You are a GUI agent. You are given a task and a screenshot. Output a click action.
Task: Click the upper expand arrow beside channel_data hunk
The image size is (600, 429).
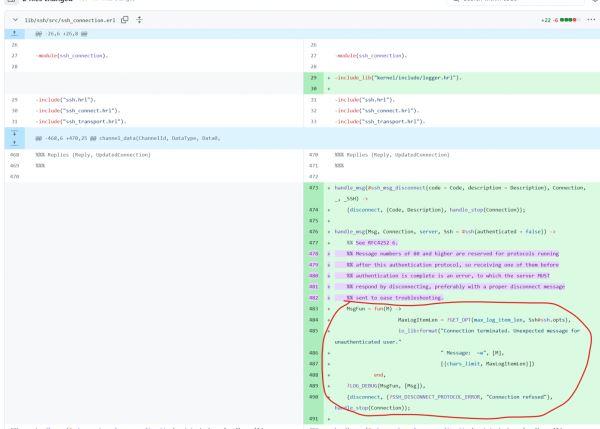(15, 133)
